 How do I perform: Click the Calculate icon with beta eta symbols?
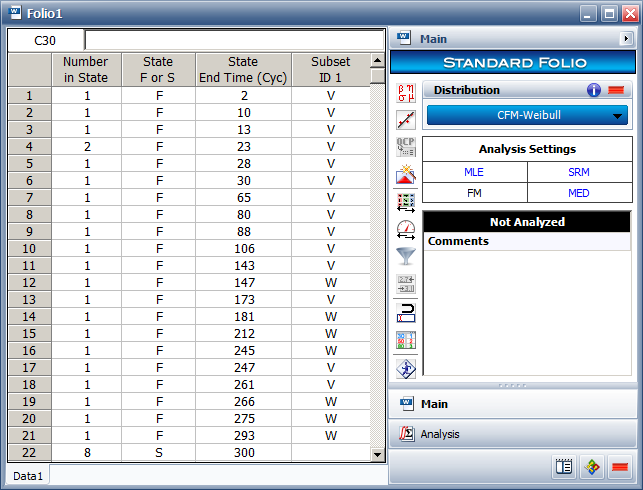click(x=406, y=93)
